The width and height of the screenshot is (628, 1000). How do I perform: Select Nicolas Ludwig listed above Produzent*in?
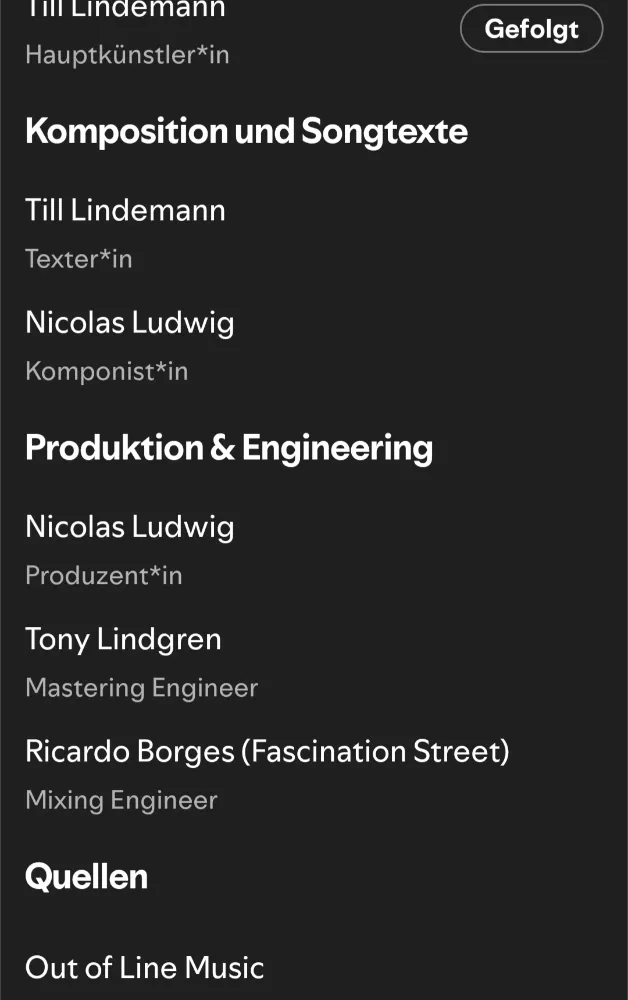(129, 526)
